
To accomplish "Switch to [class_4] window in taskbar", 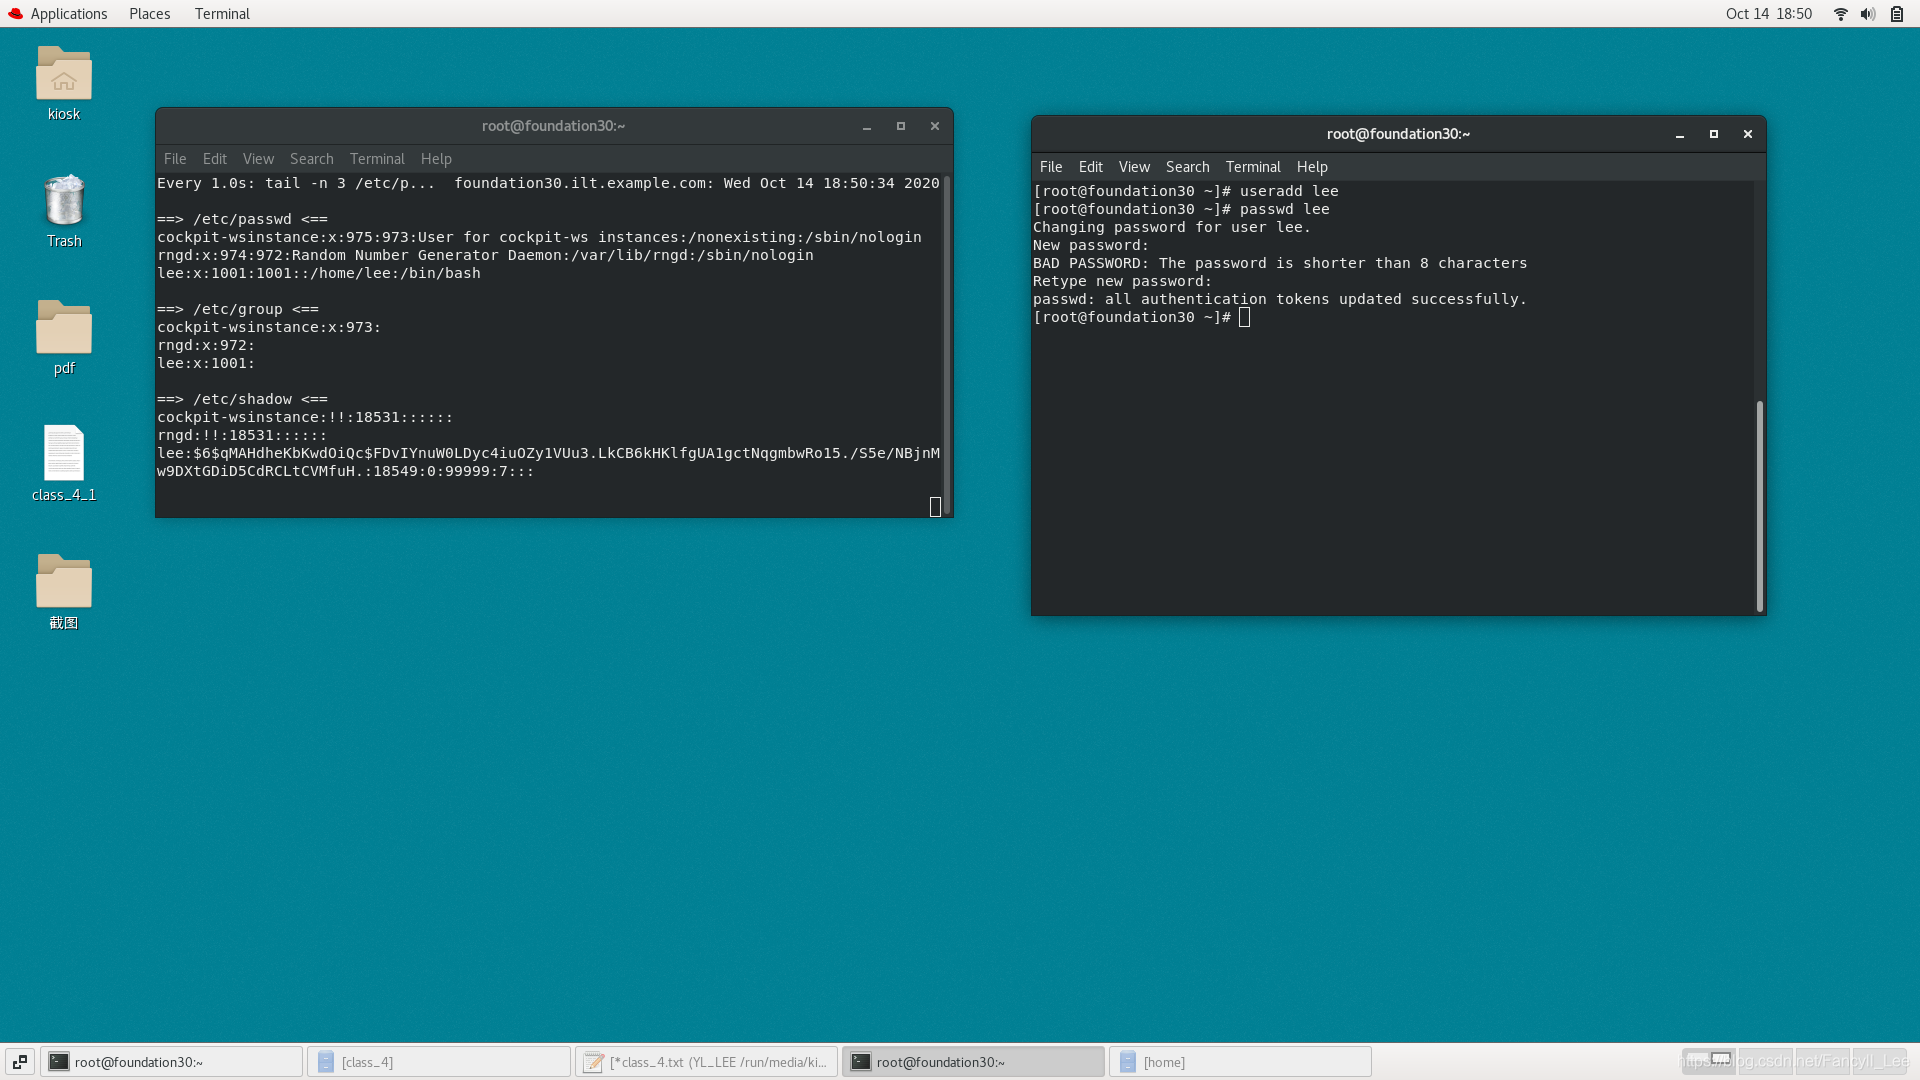I will pyautogui.click(x=438, y=1062).
